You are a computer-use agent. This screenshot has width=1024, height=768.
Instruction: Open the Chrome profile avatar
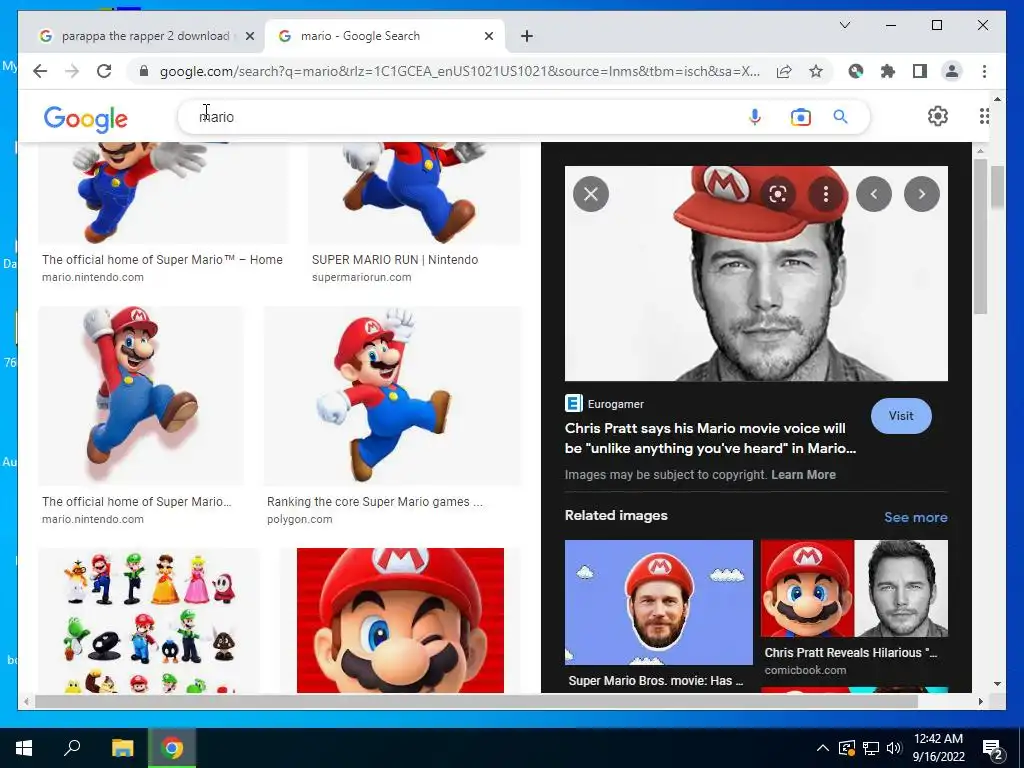952,71
